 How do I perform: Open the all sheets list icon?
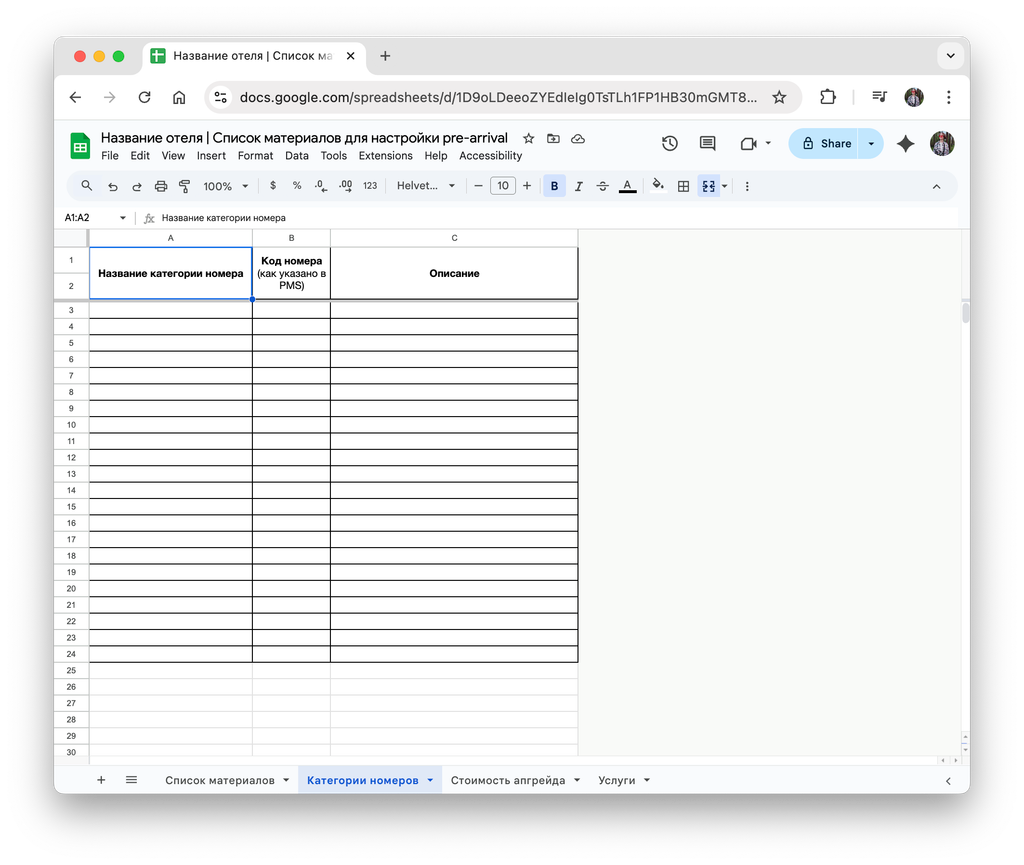tap(131, 780)
